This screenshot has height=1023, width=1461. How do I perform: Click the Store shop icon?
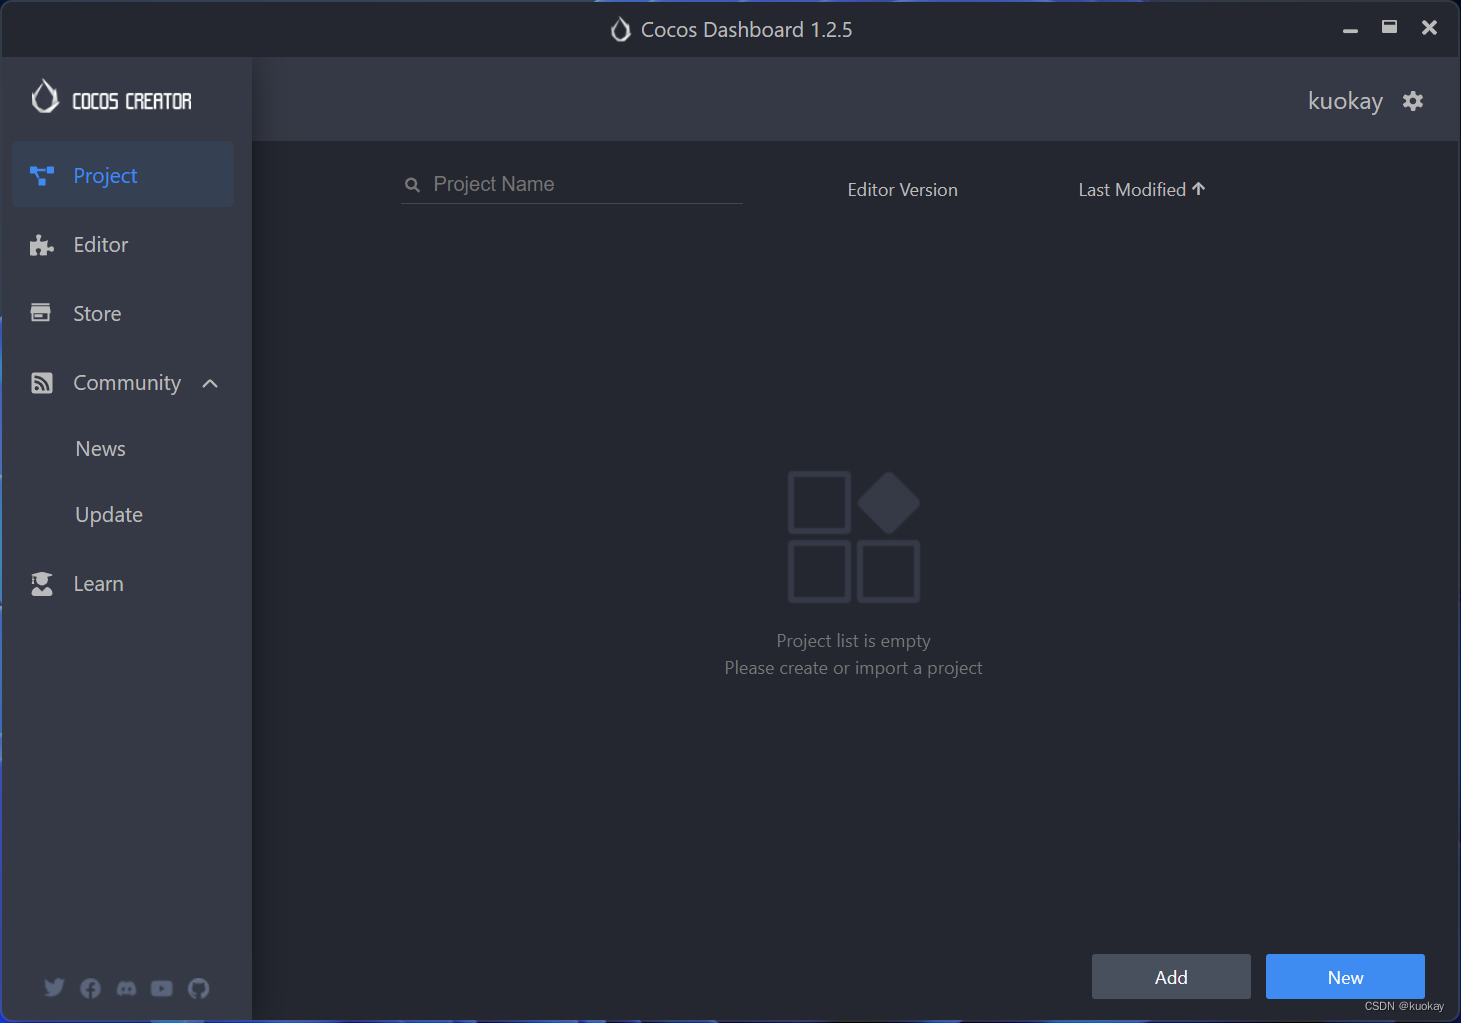[41, 313]
